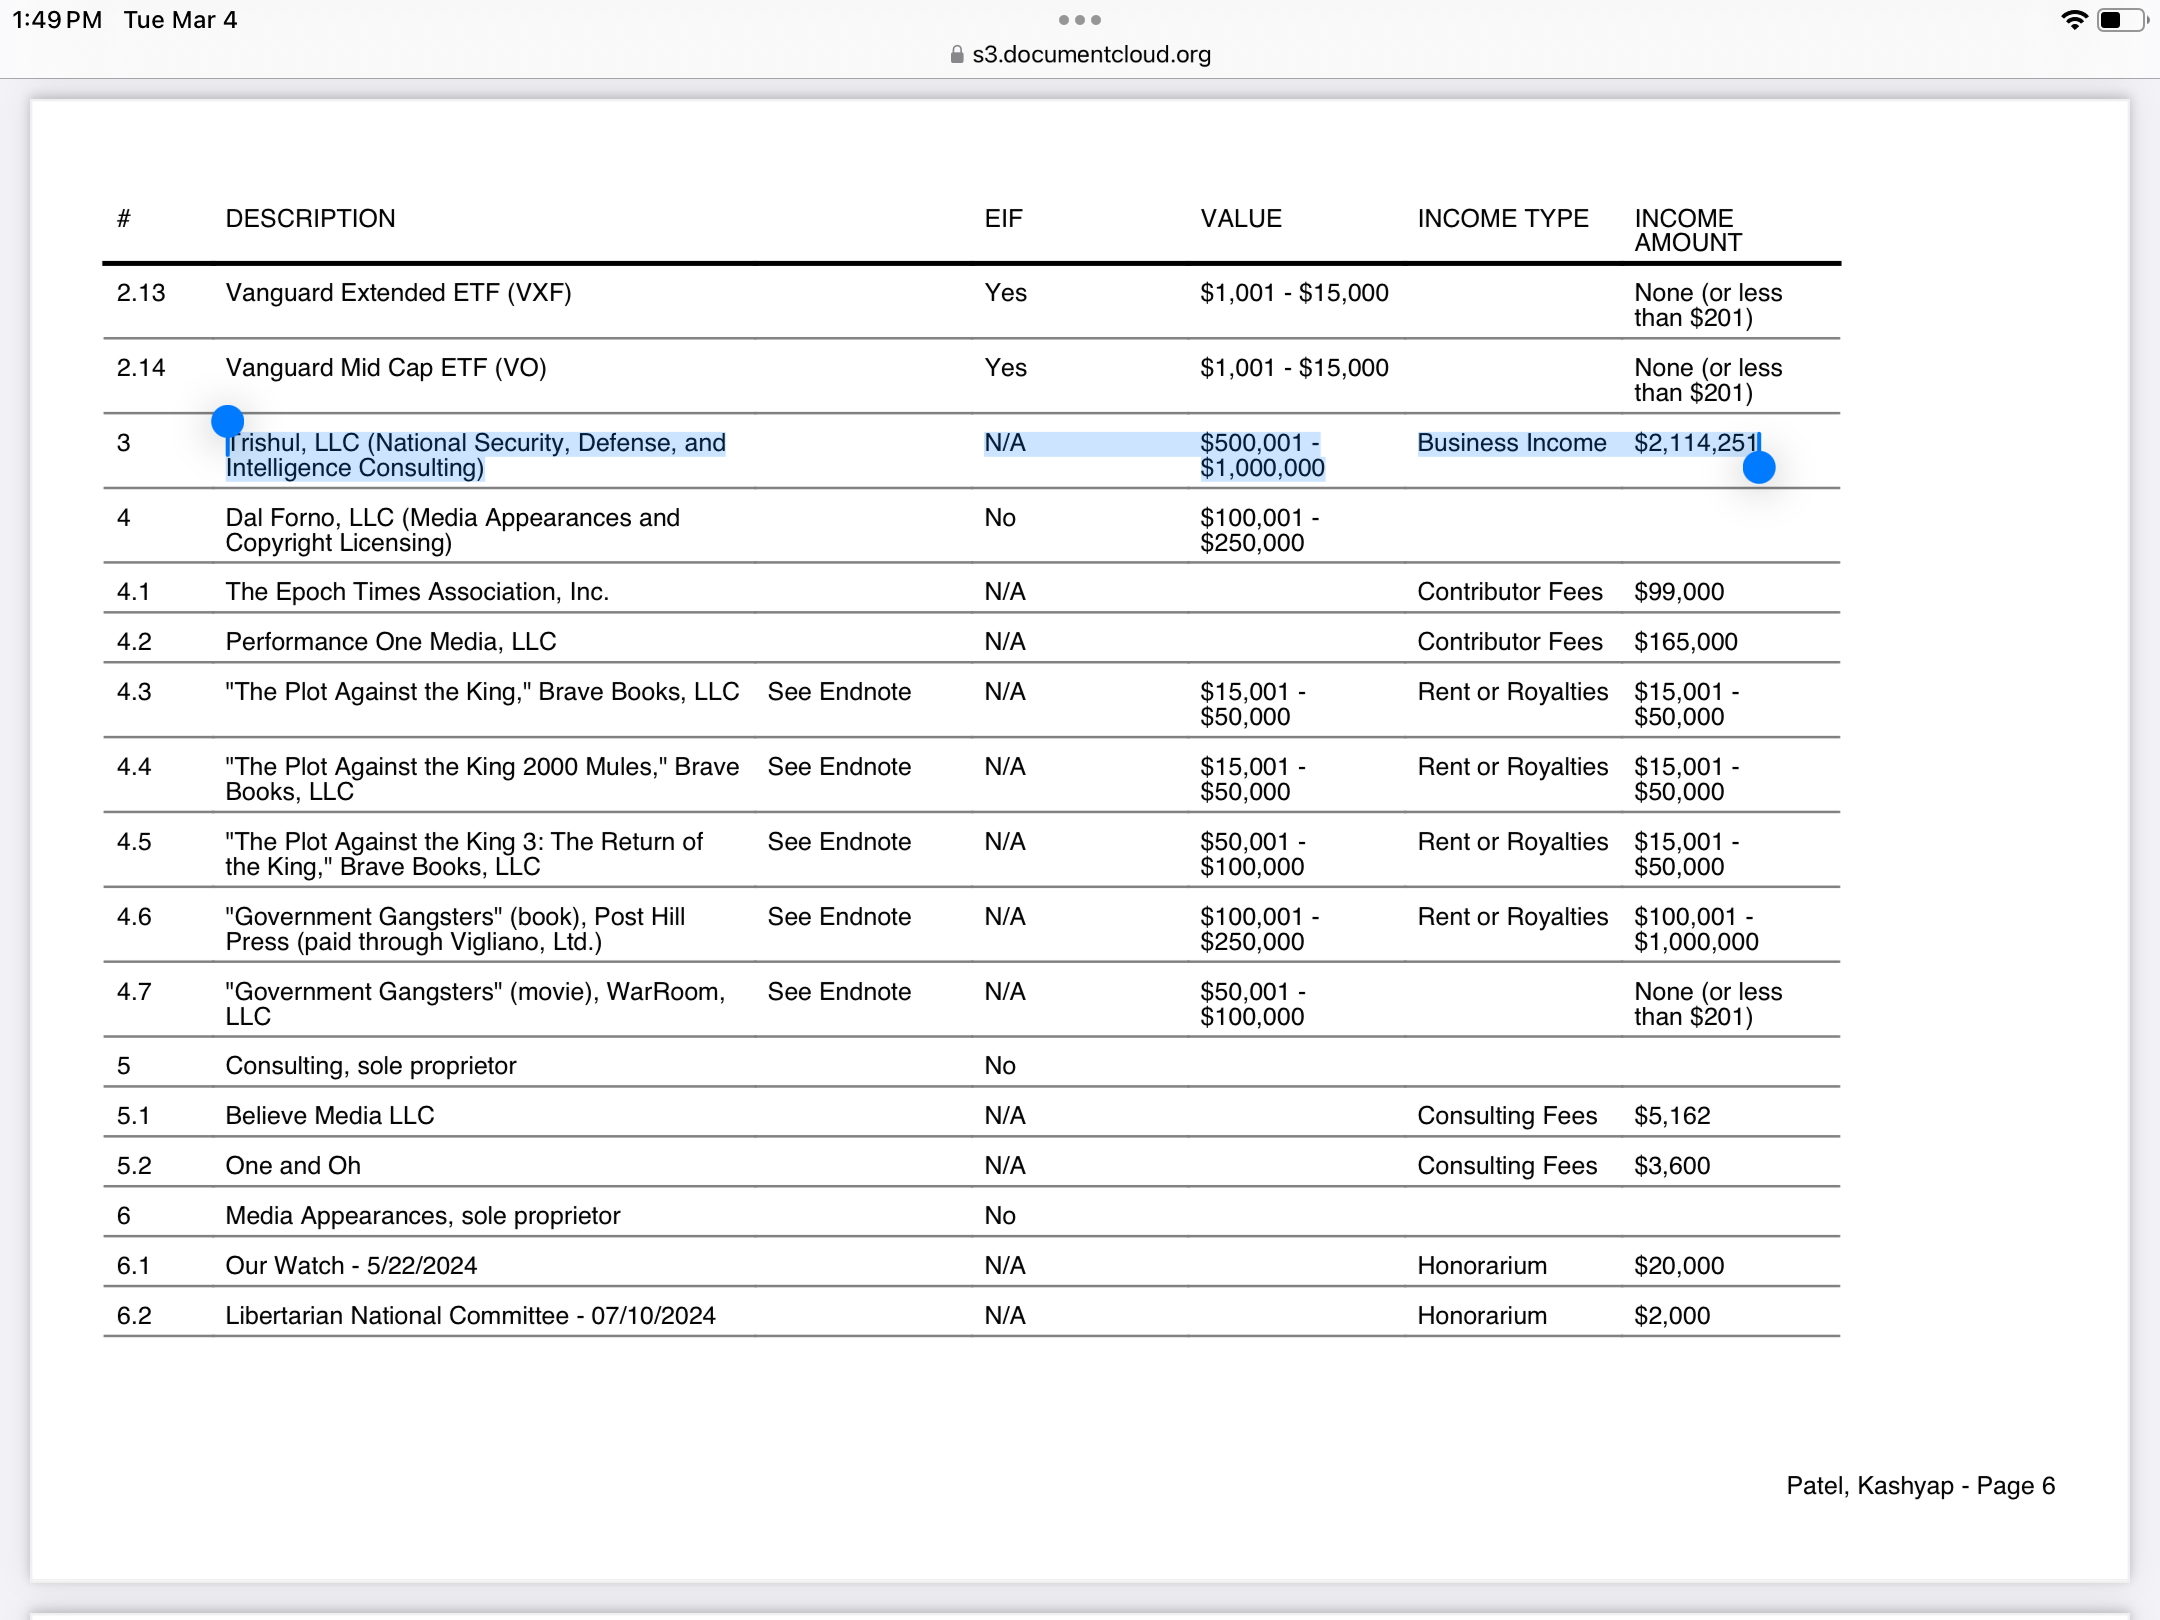
Task: Tap 'See Endnote' in row 4.6
Action: tap(839, 917)
